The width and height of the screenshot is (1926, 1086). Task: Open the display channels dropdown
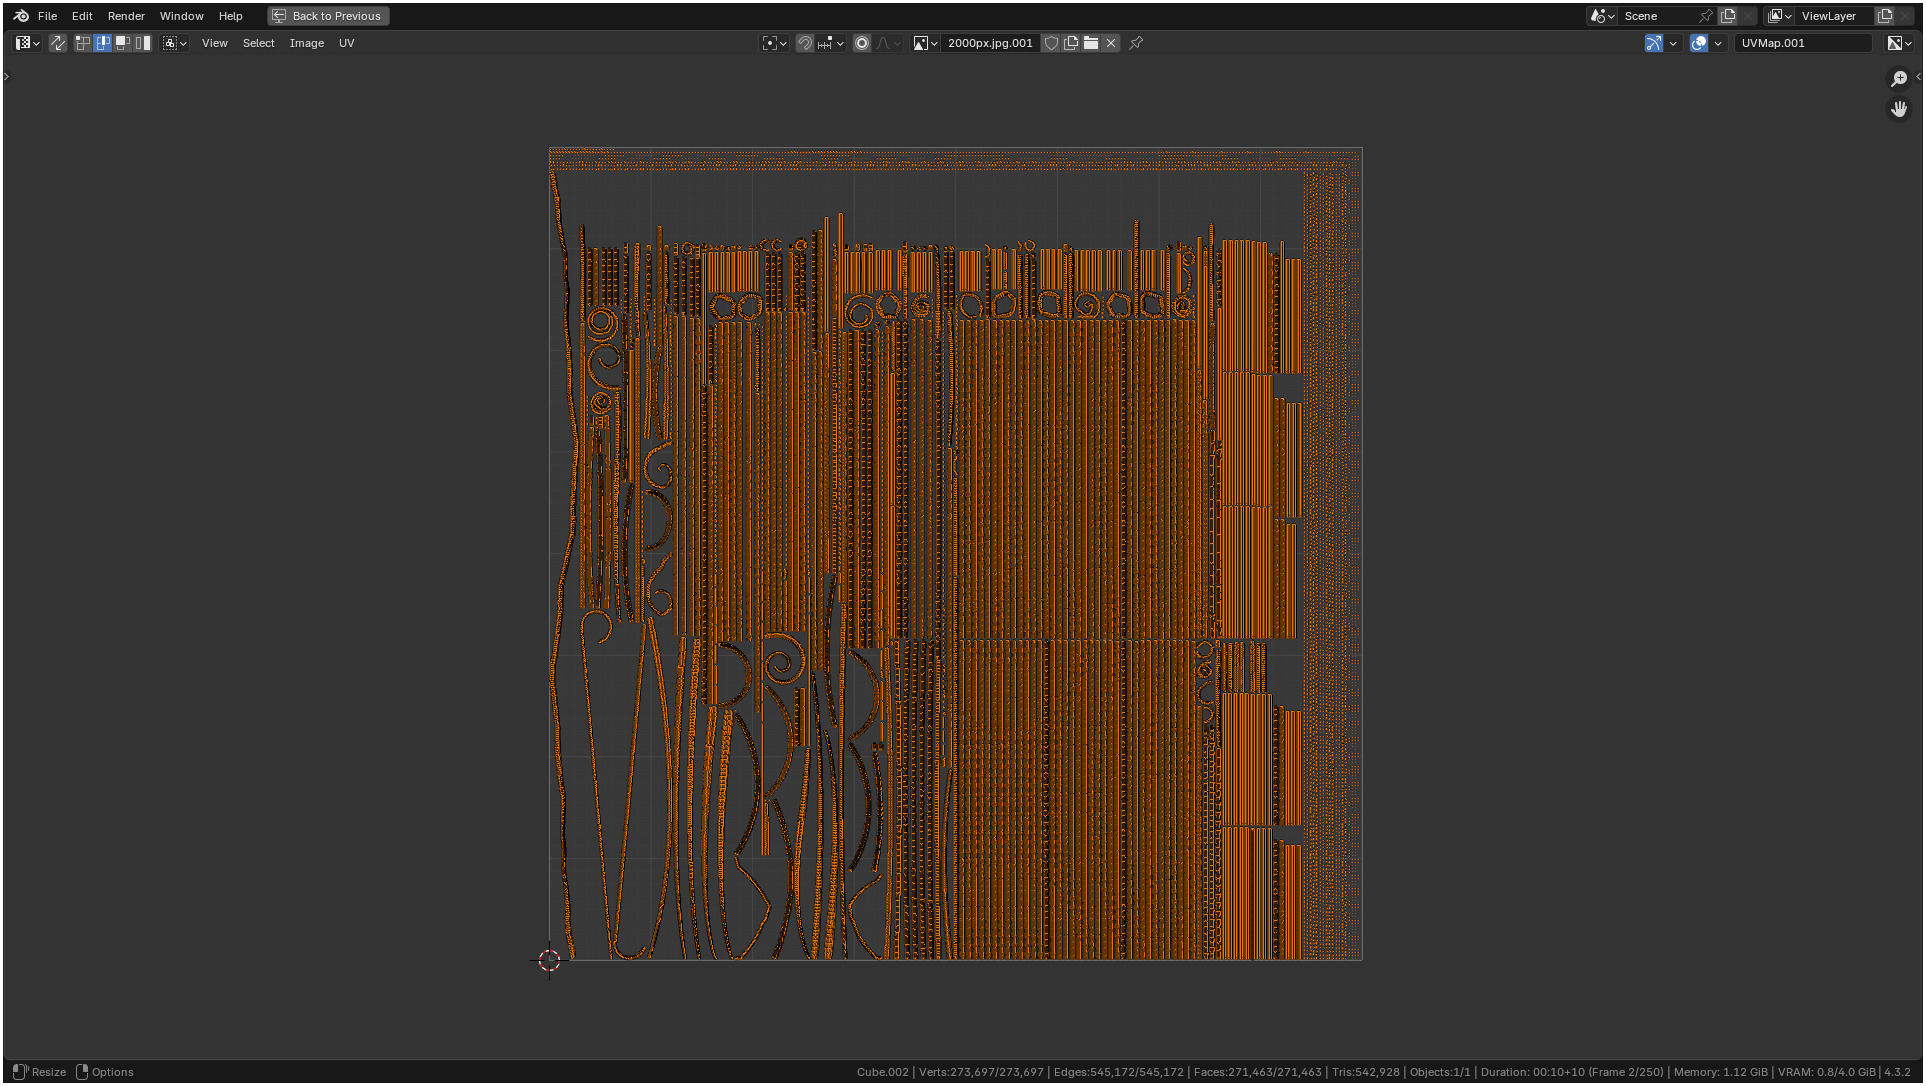[x=1899, y=43]
